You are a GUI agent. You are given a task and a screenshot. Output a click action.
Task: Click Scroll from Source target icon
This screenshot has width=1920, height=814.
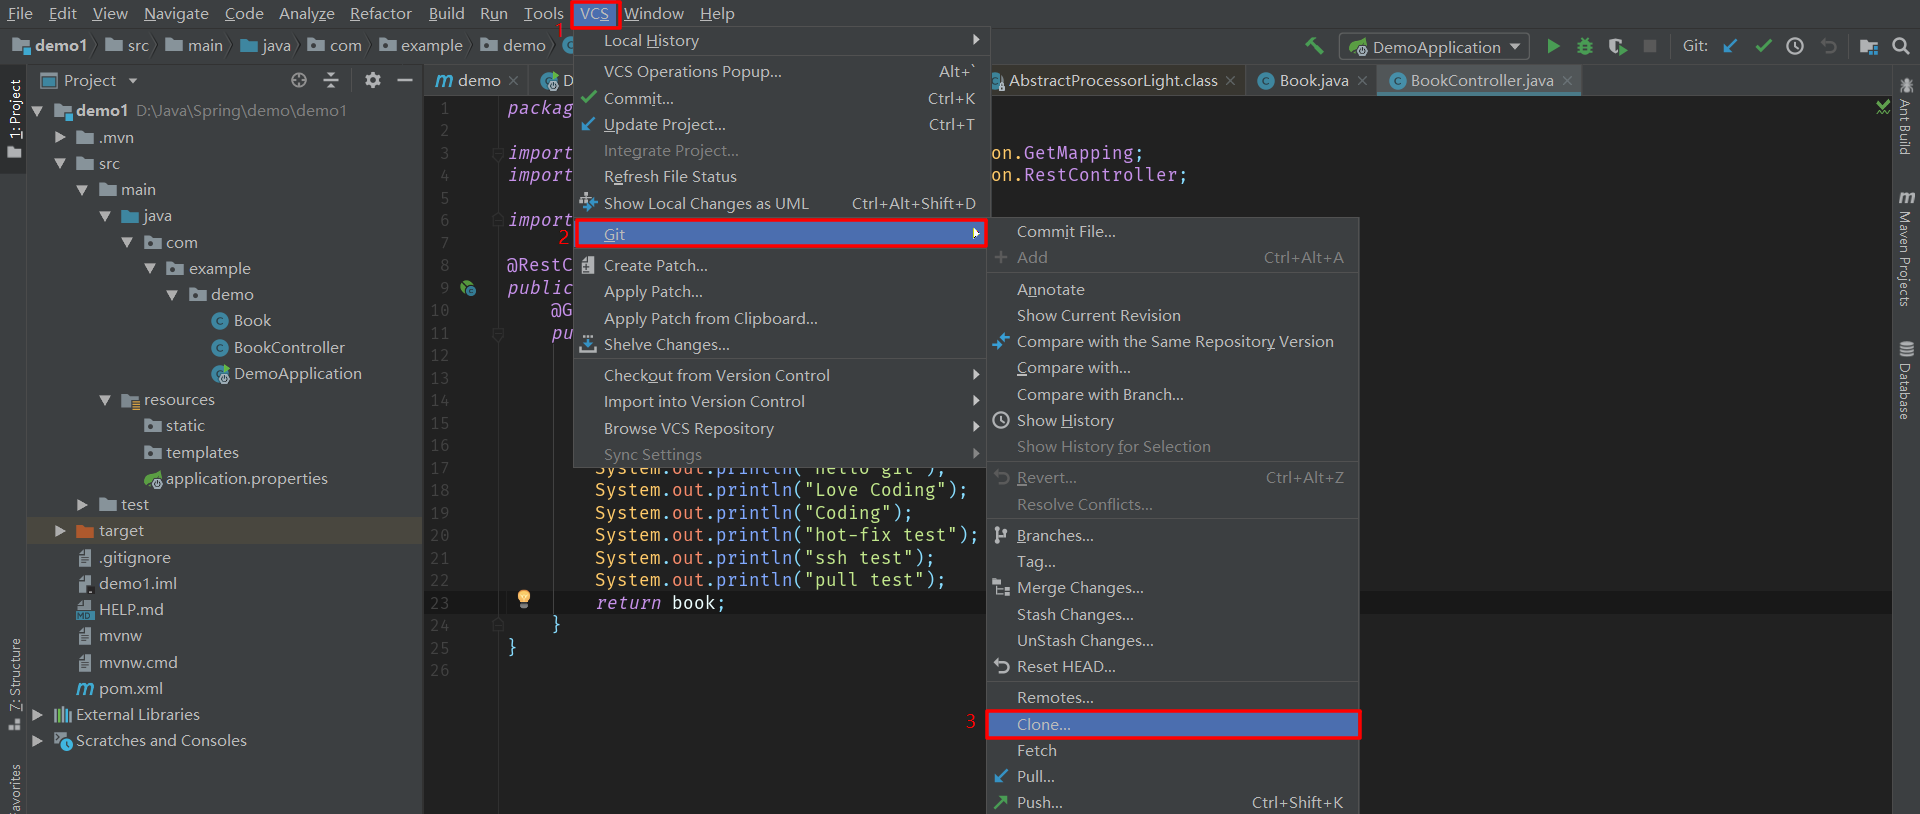(x=298, y=80)
